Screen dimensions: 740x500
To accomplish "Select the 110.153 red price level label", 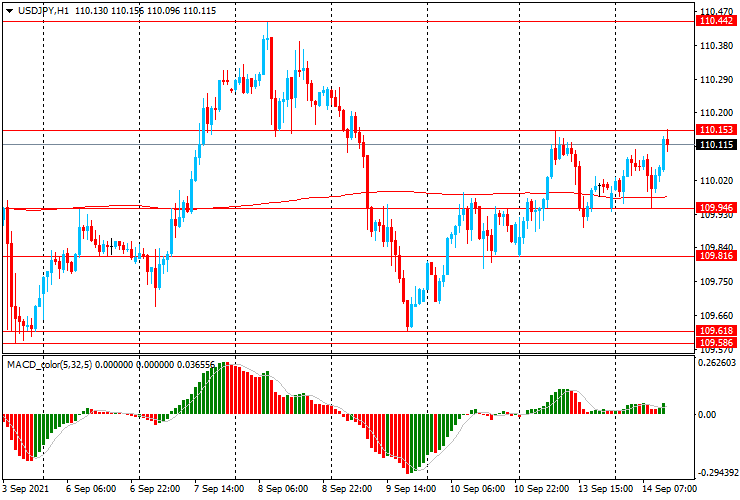I will [x=716, y=130].
